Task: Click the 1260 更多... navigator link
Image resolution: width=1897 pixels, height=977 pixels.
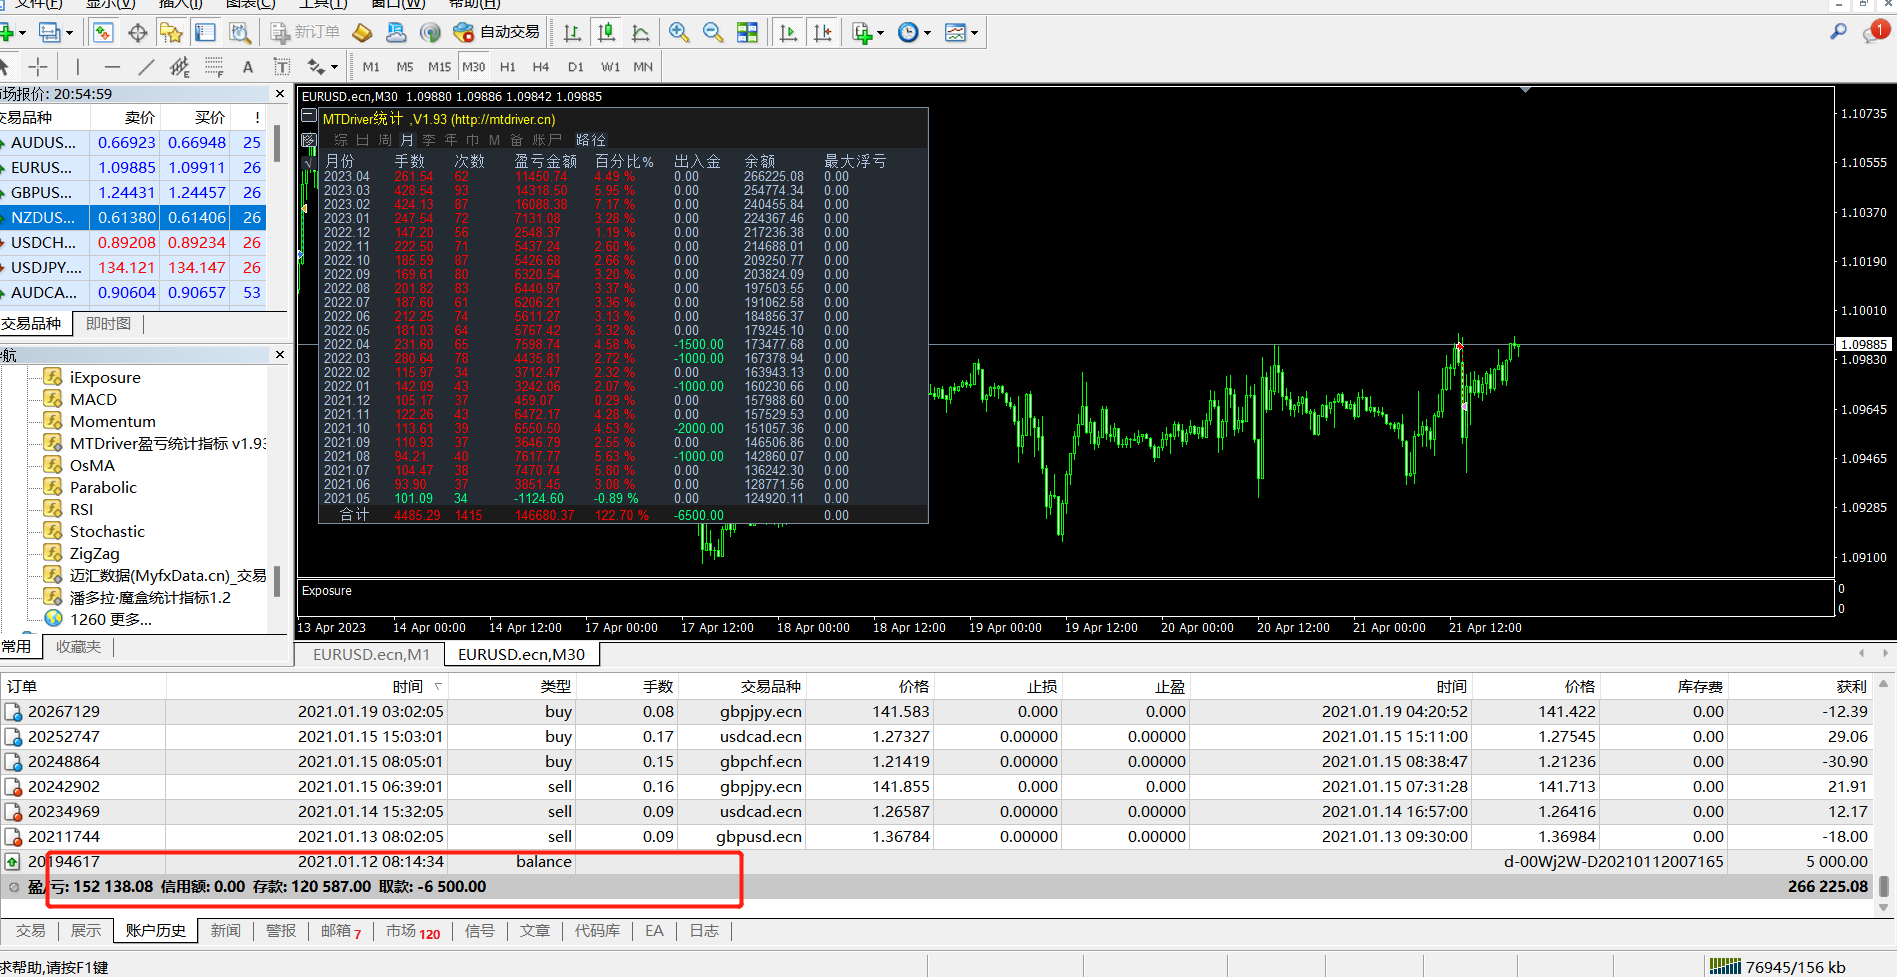Action: point(110,619)
